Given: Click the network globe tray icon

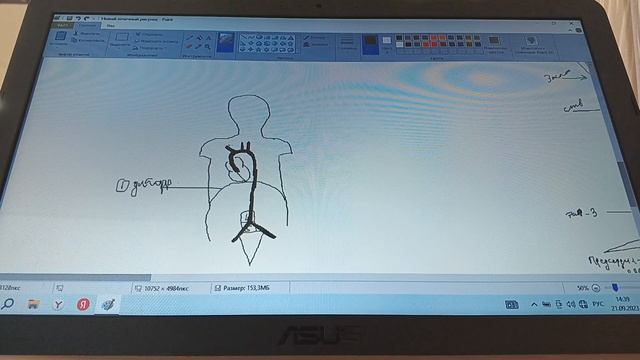Looking at the screenshot, I should (583, 304).
